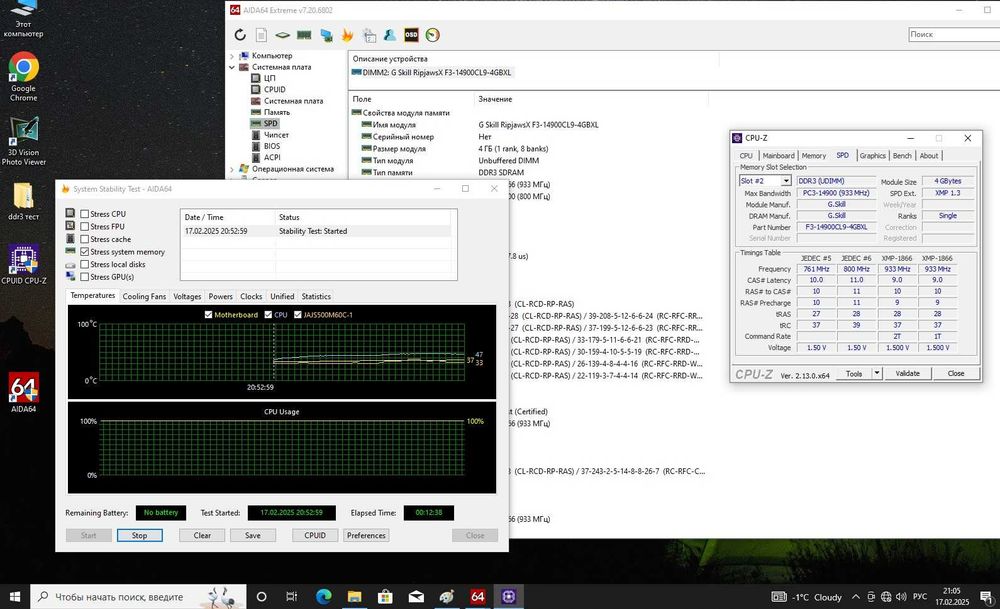Screen dimensions: 1000x609
Task: Click the blue person icon in AIDA64 toolbar
Action: [390, 35]
